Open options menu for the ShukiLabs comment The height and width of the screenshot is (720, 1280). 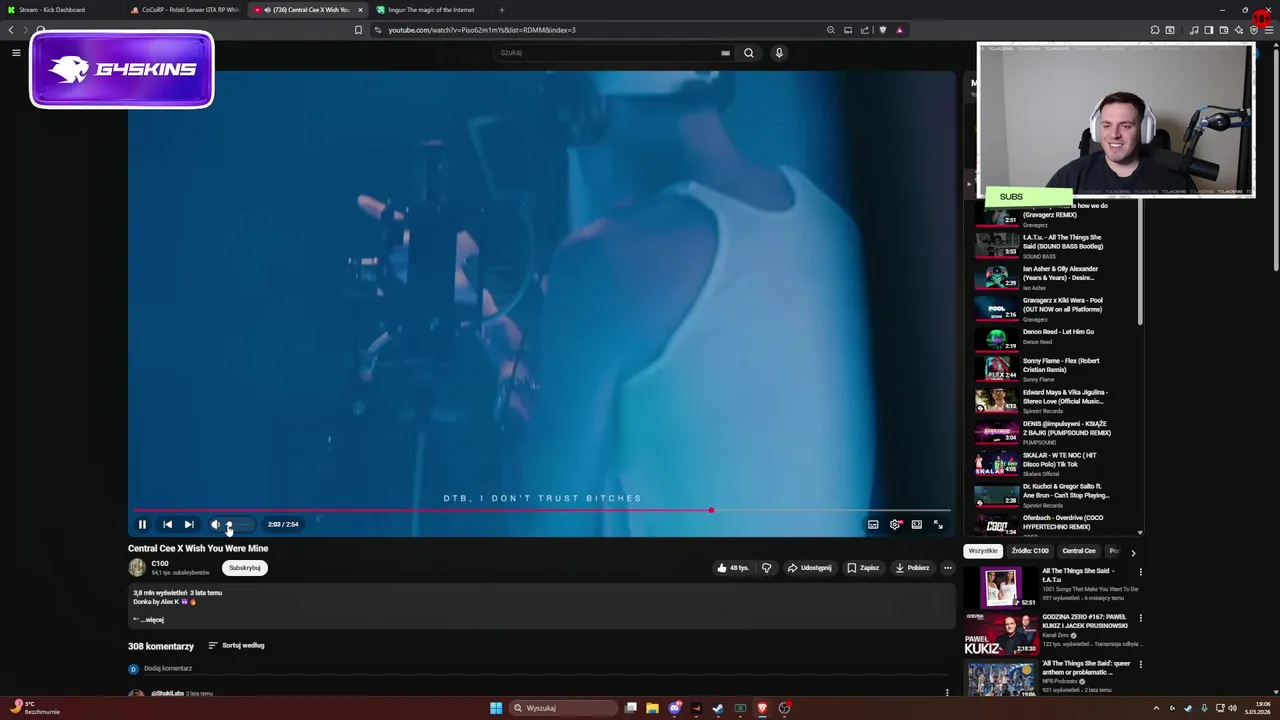(947, 692)
